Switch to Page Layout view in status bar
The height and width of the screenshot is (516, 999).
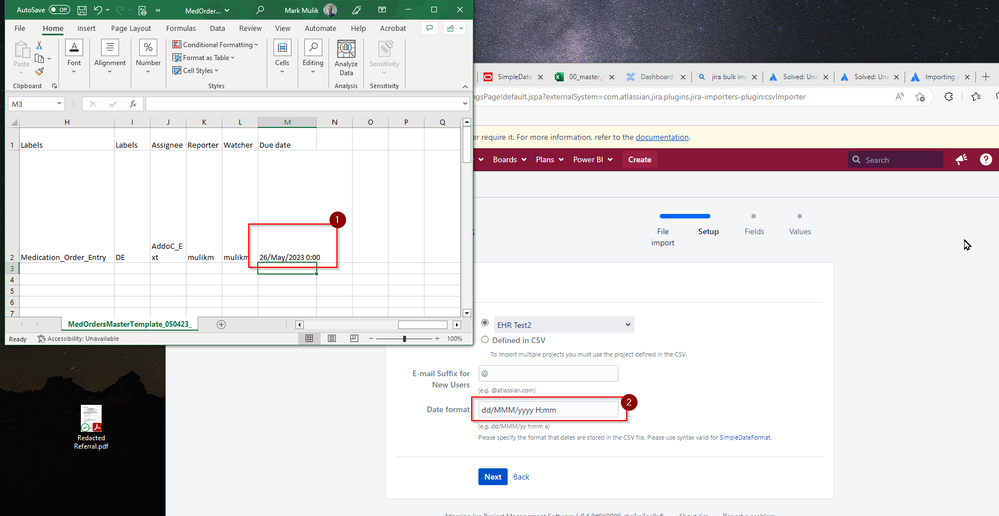(331, 339)
